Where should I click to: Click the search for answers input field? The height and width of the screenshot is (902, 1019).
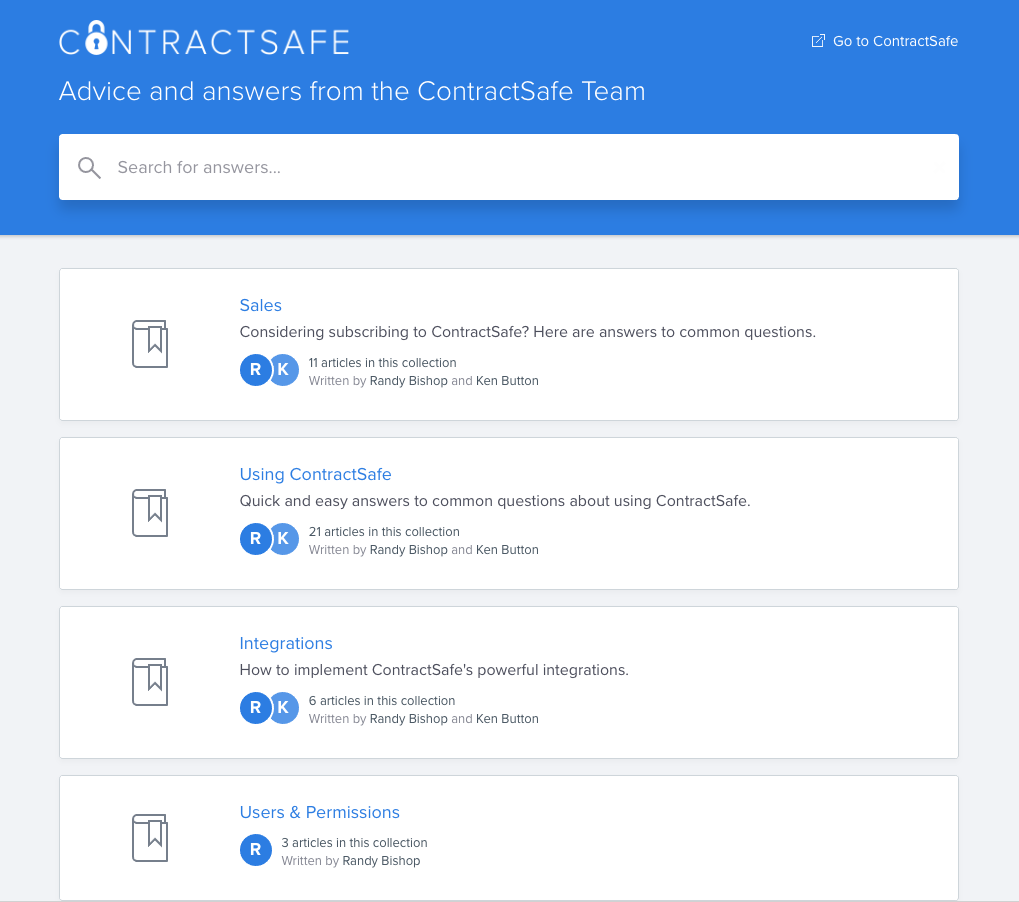[509, 167]
